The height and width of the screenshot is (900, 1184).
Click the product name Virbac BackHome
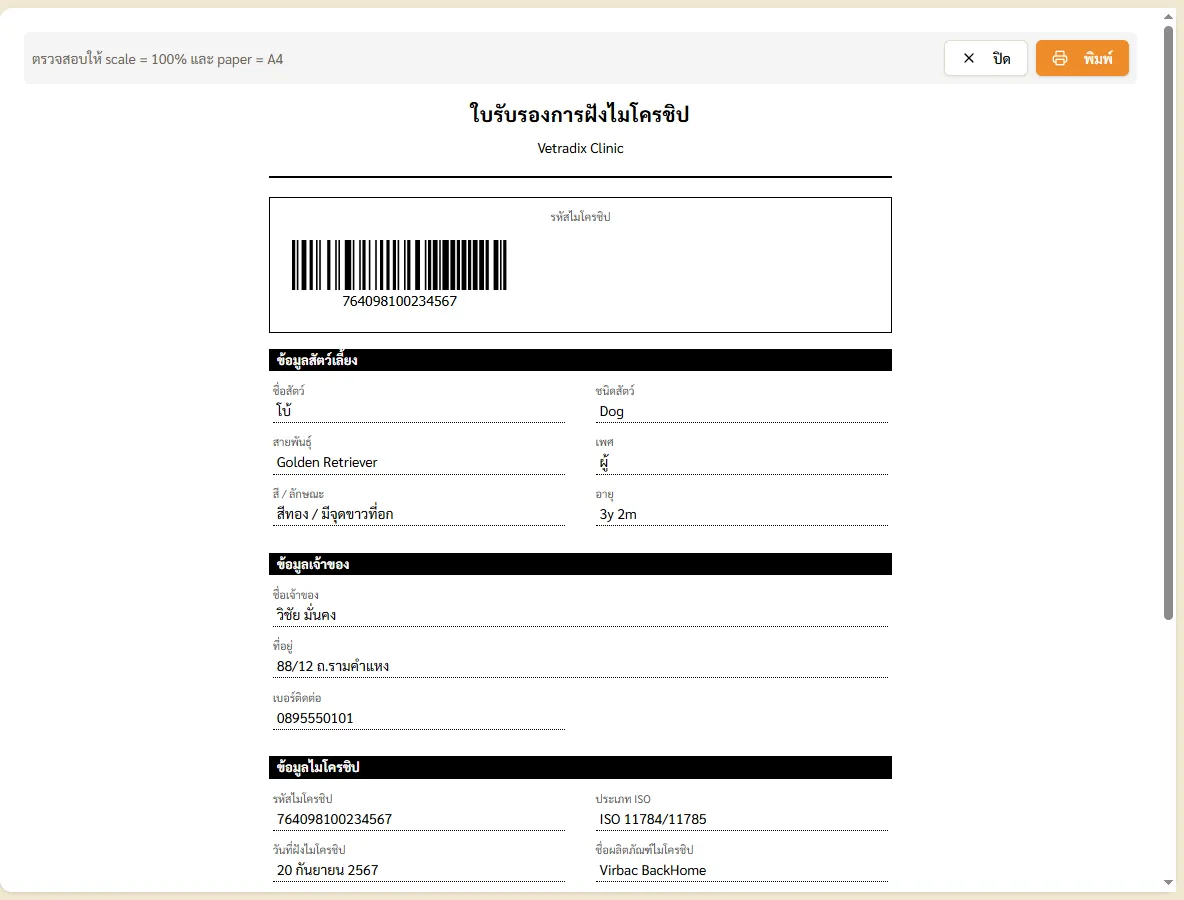(x=652, y=870)
